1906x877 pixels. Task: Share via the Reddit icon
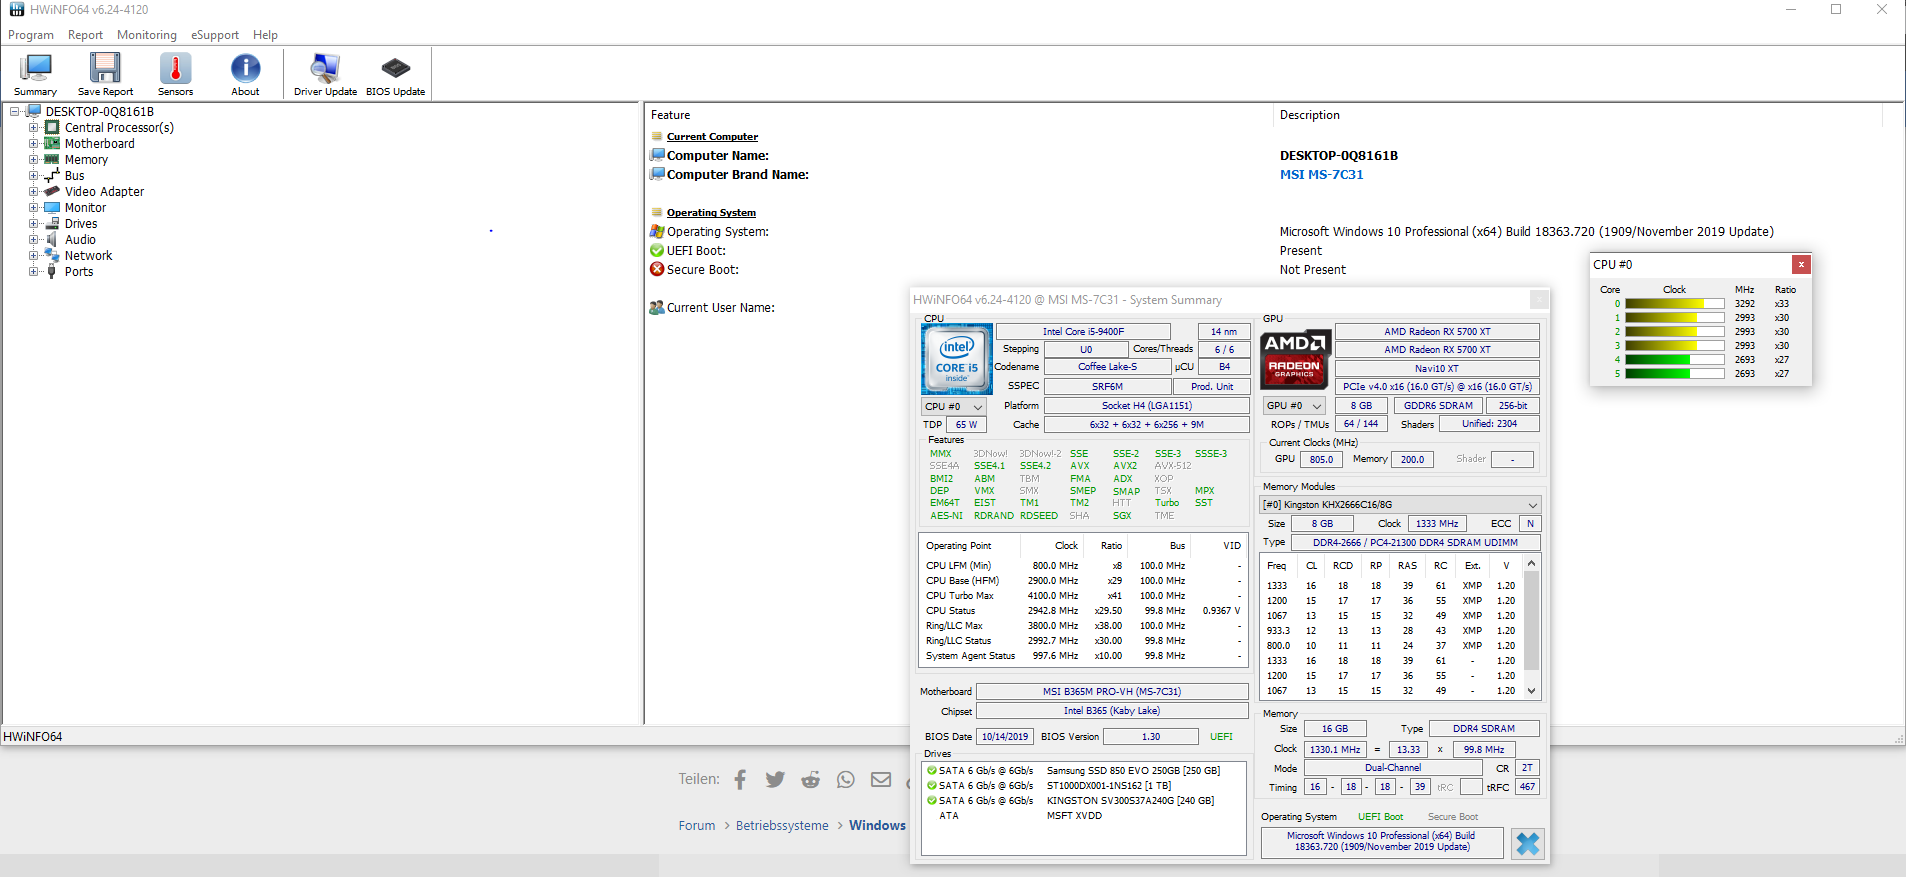pos(810,780)
